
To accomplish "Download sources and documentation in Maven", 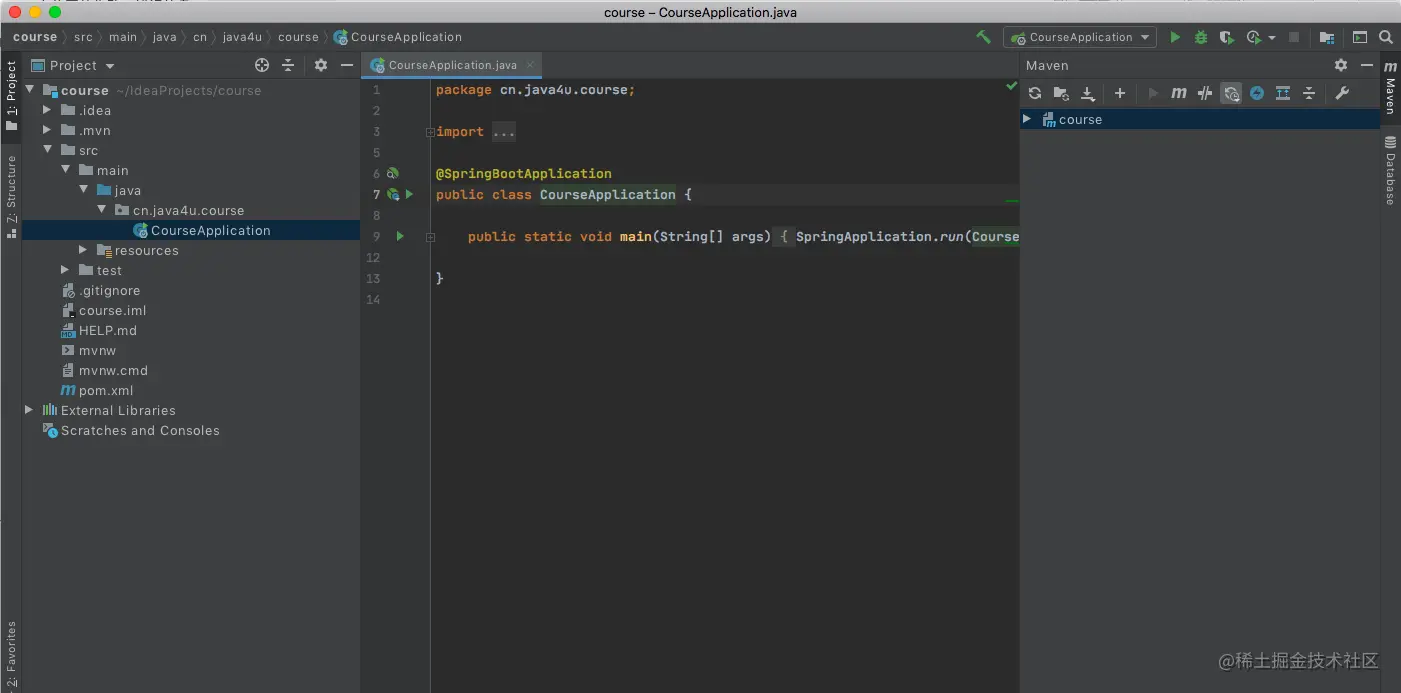I will (x=1087, y=93).
